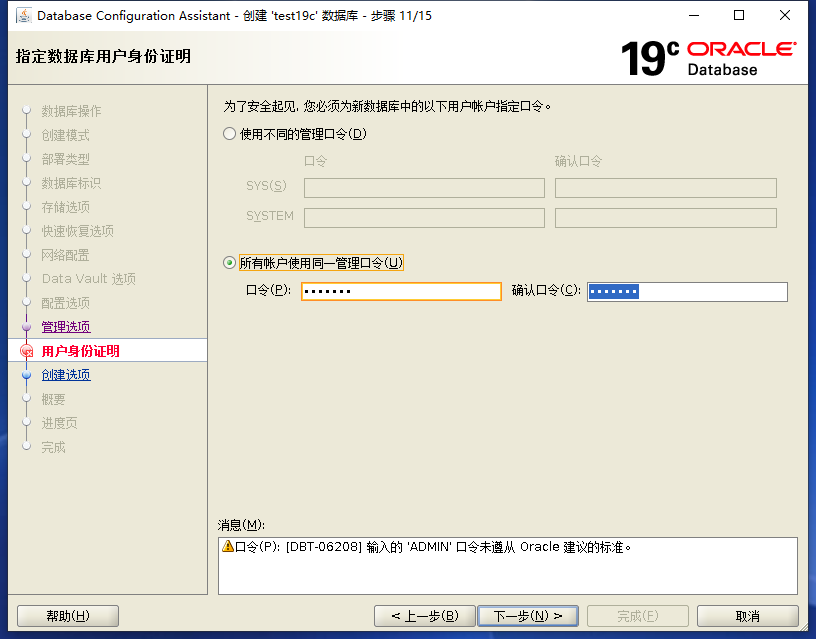Go to the 管理选项 step link
This screenshot has width=816, height=639.
coord(66,327)
